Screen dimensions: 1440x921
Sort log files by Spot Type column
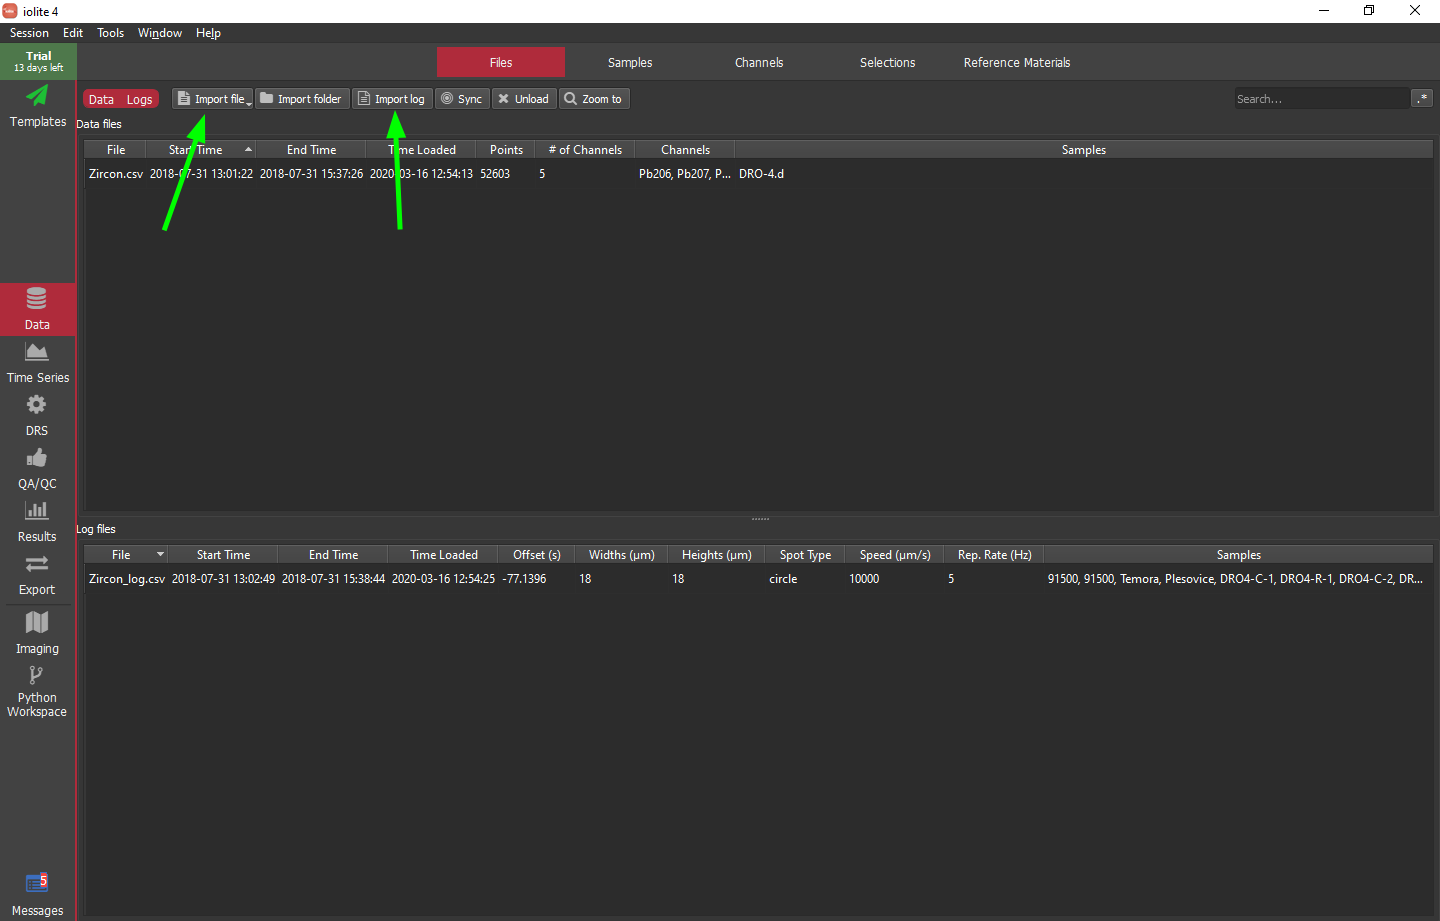[805, 555]
